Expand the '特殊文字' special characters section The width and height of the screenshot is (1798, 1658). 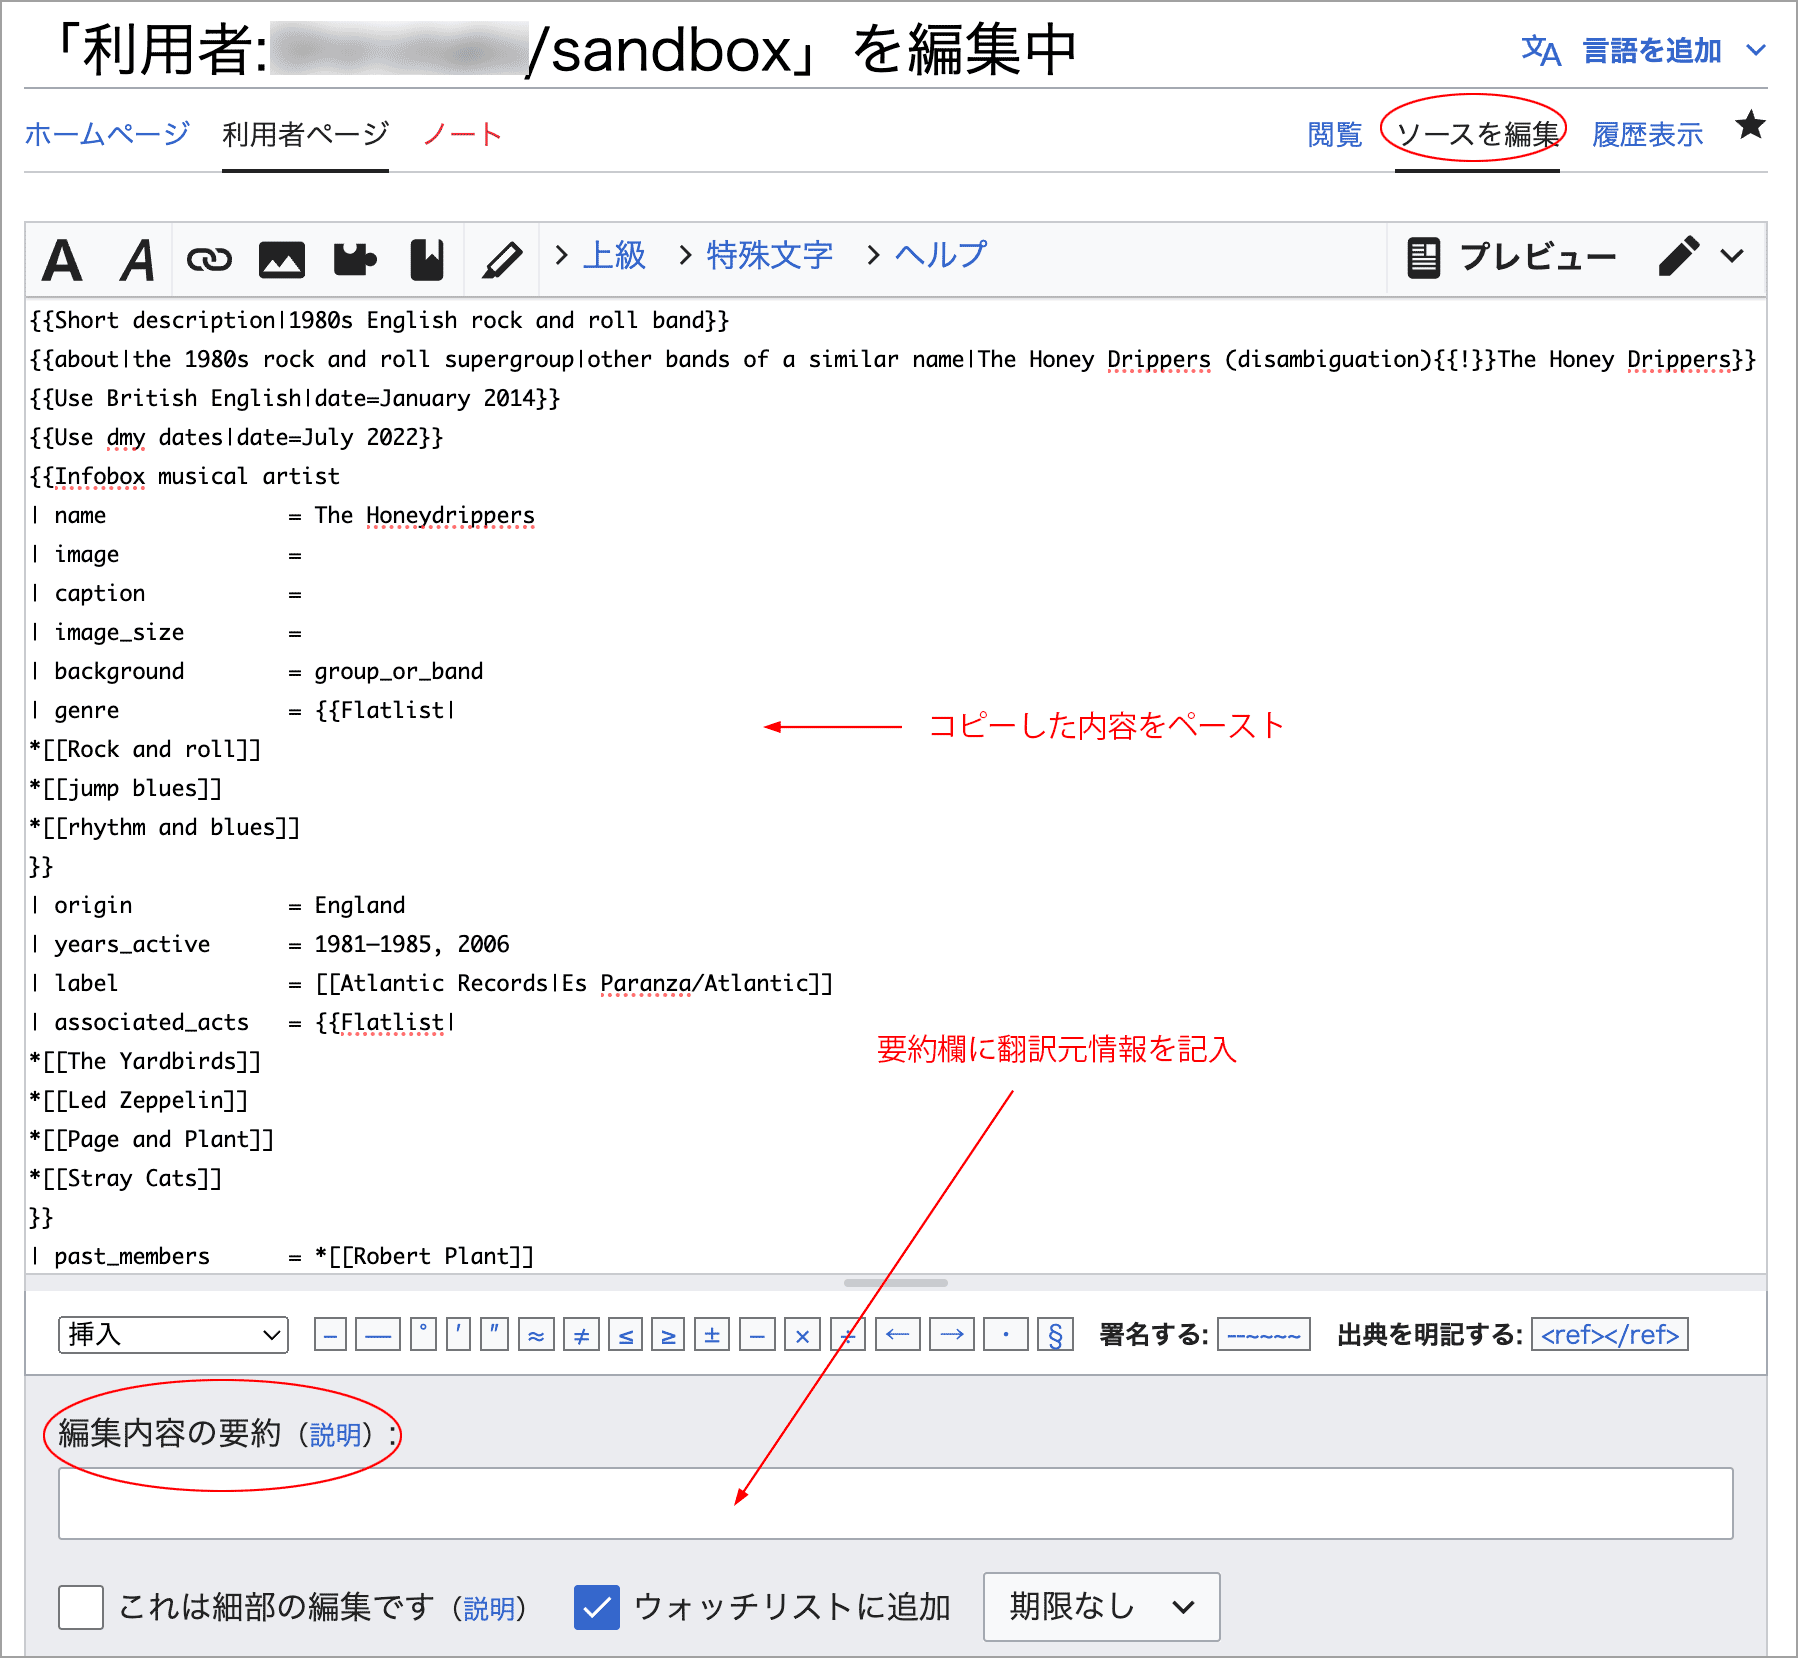point(756,256)
